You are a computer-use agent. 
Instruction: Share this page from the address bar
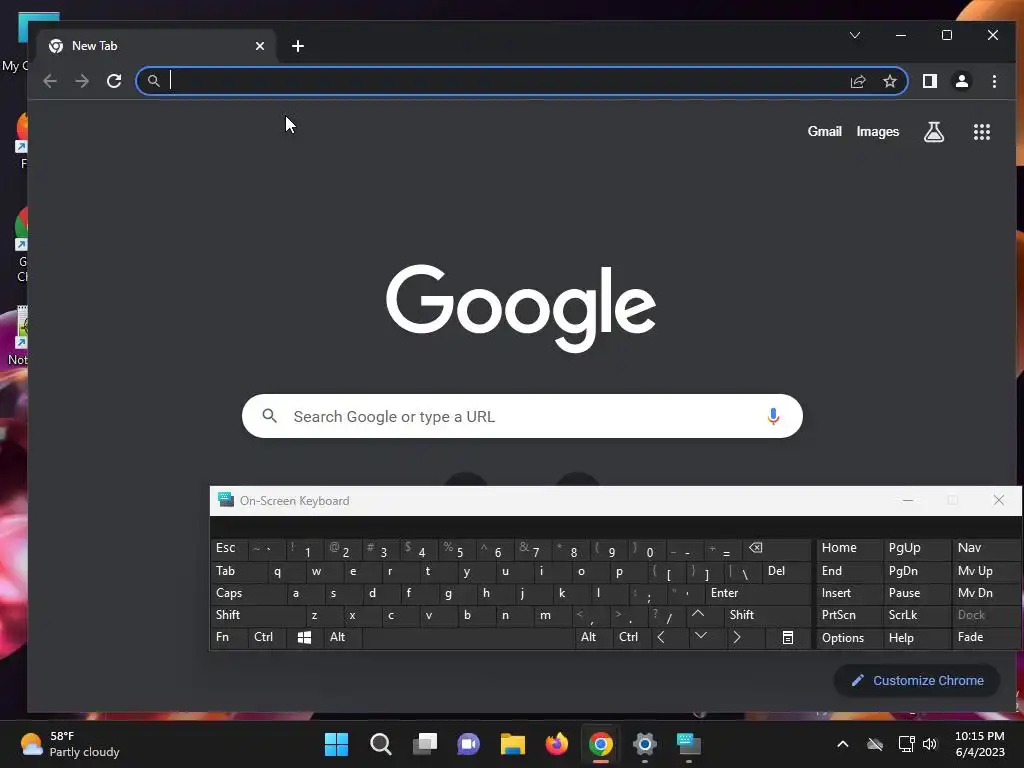(857, 81)
